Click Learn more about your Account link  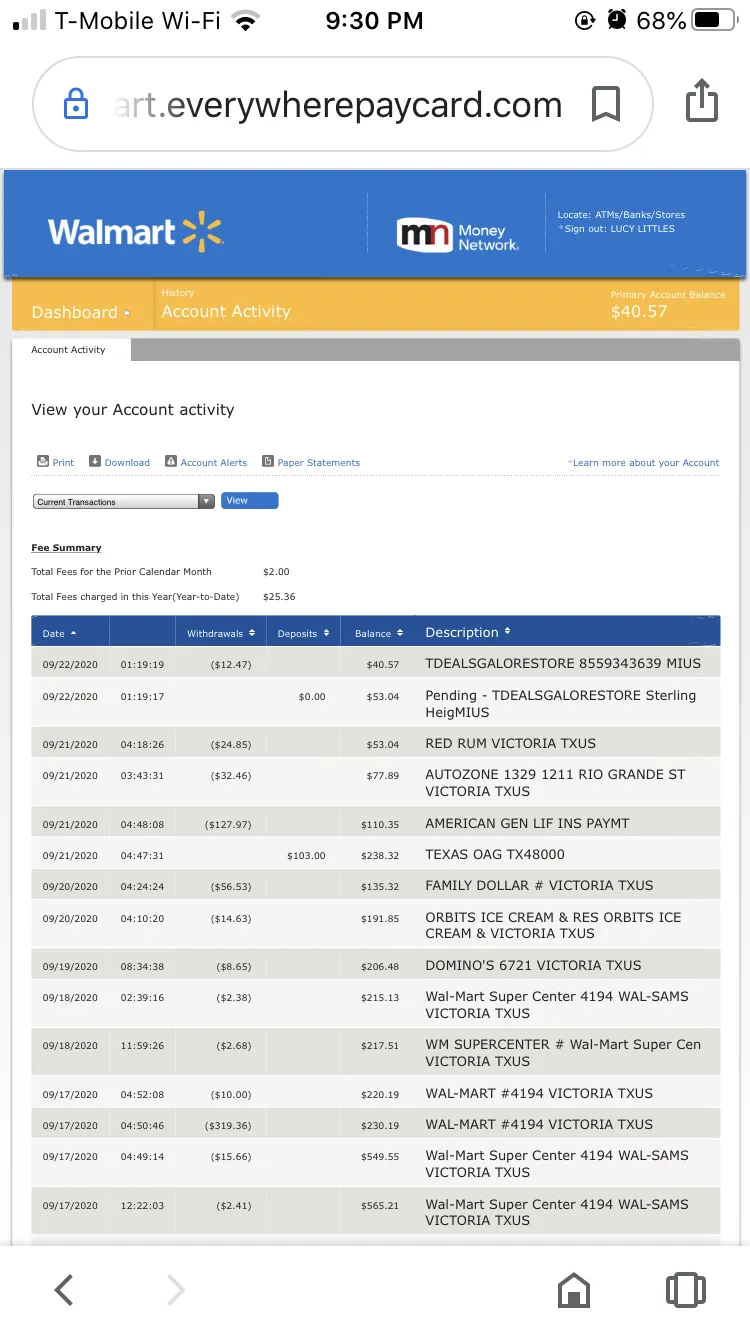coord(644,463)
